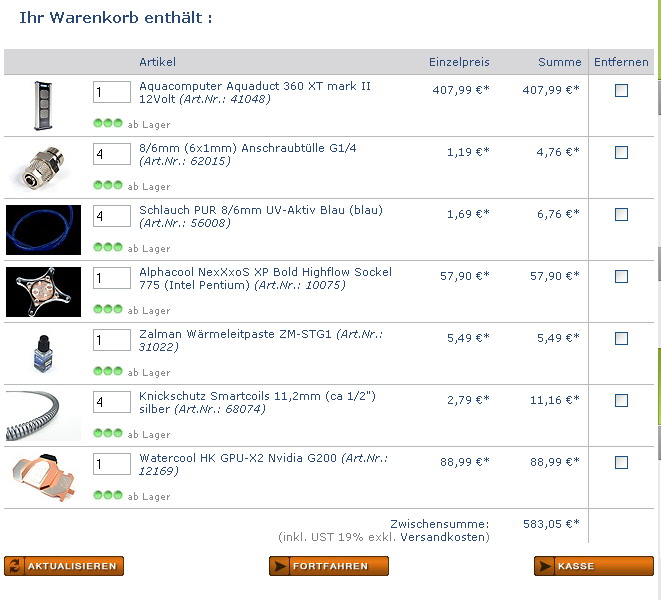Select remove checkbox for Zalman Wärmeleitpaste

(621, 338)
